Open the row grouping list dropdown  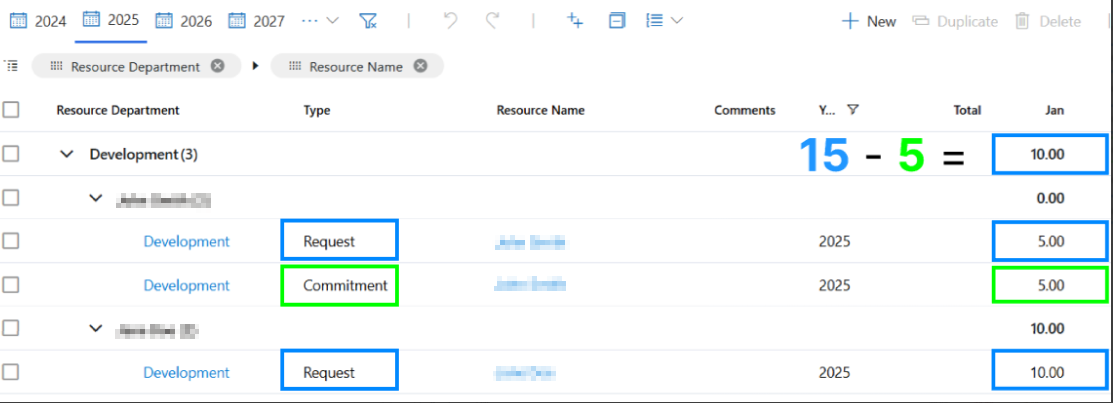tap(664, 21)
